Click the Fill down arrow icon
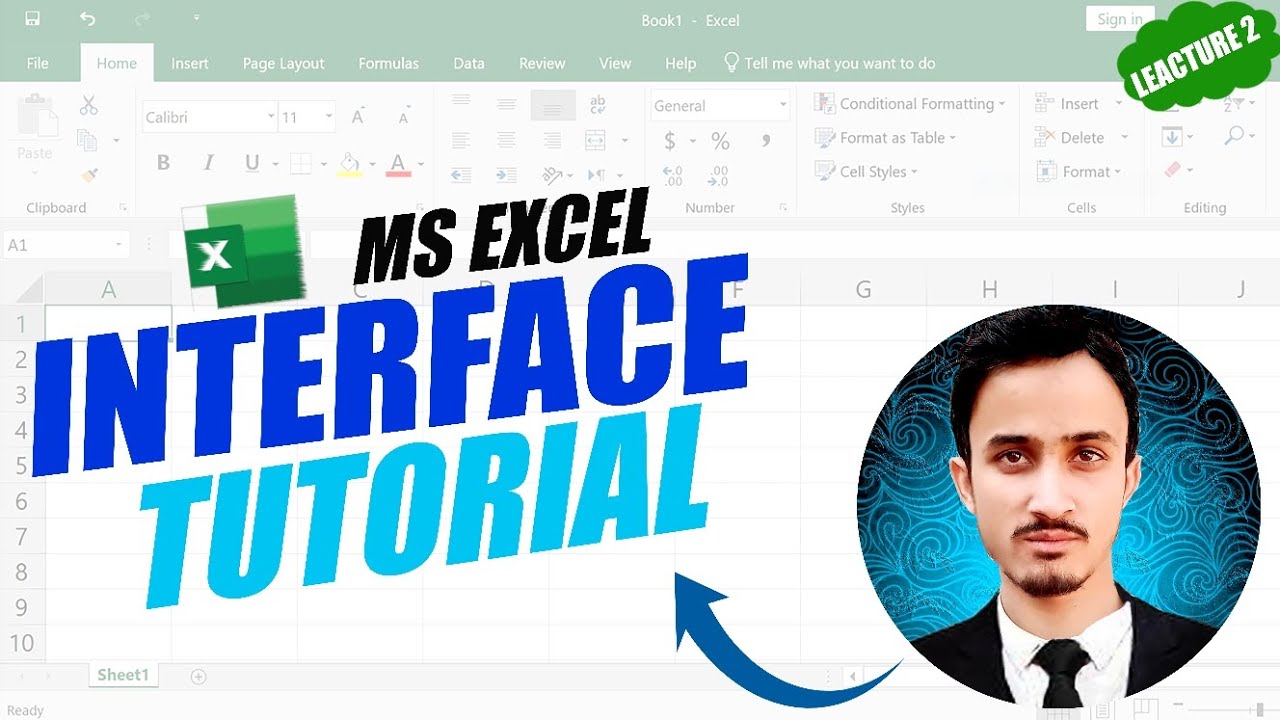This screenshot has width=1280, height=720. [1171, 136]
